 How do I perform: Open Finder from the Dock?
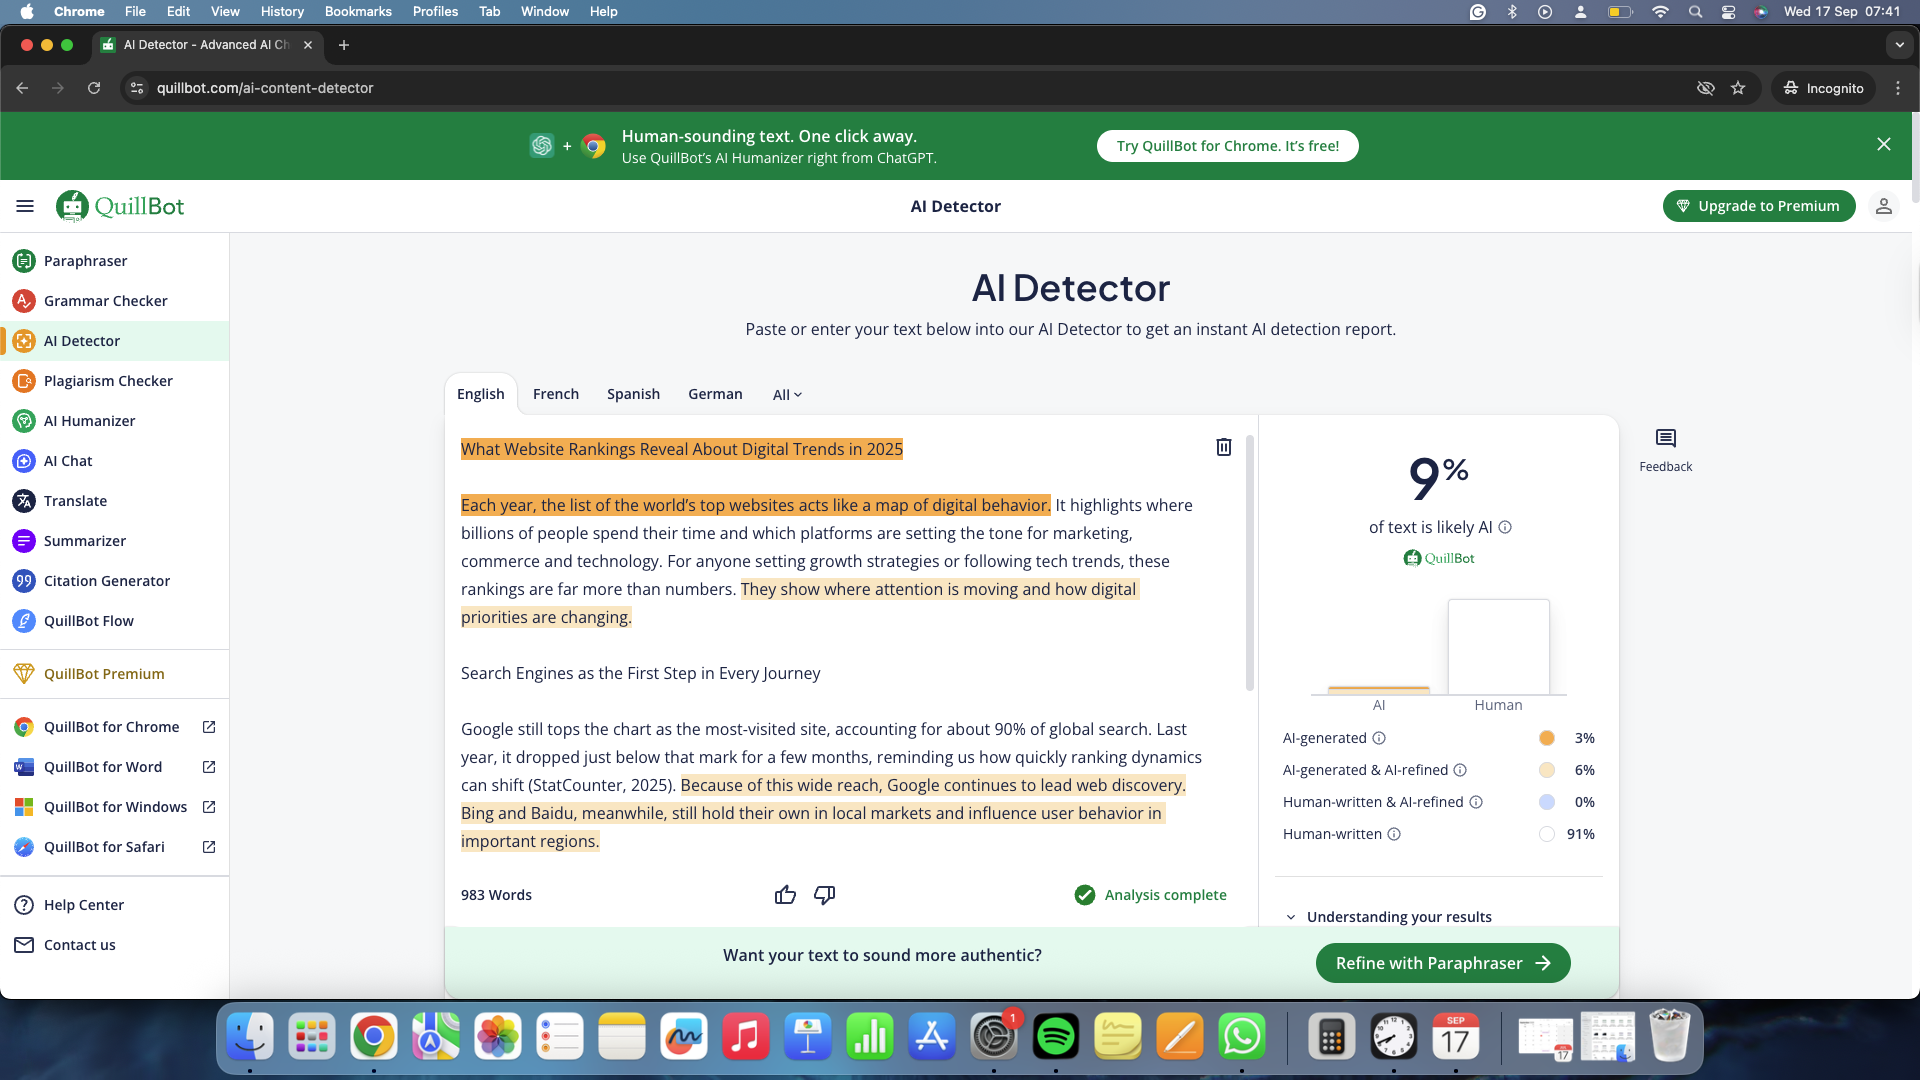pos(250,1037)
